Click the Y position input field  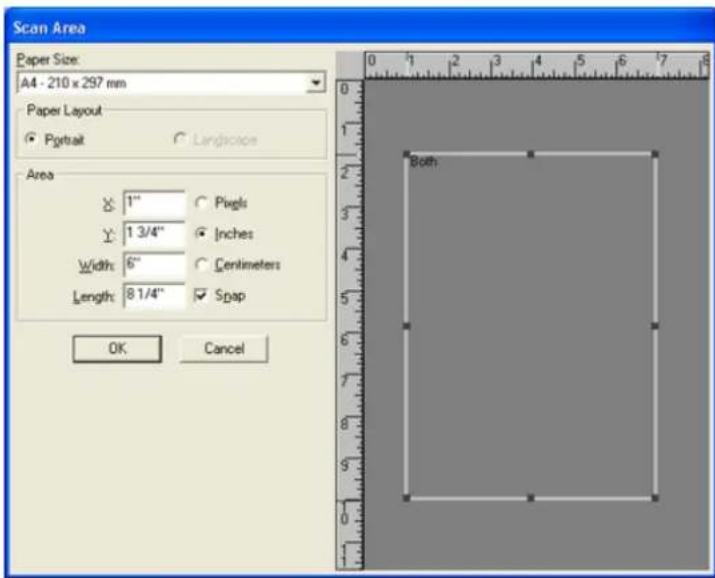(x=155, y=234)
